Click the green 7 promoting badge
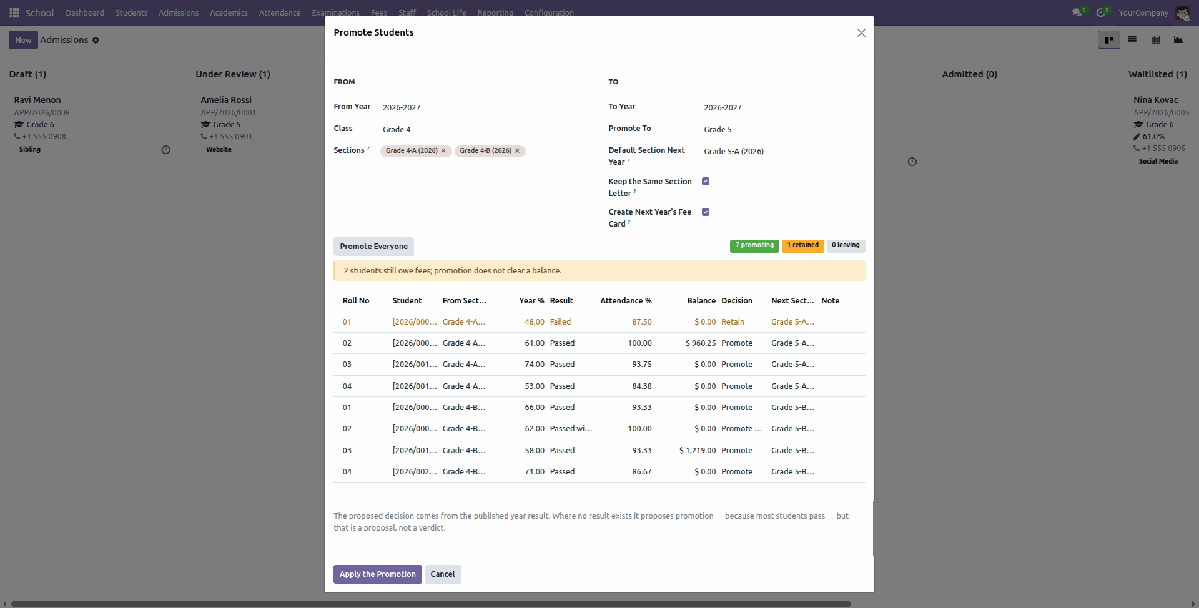 tap(754, 245)
